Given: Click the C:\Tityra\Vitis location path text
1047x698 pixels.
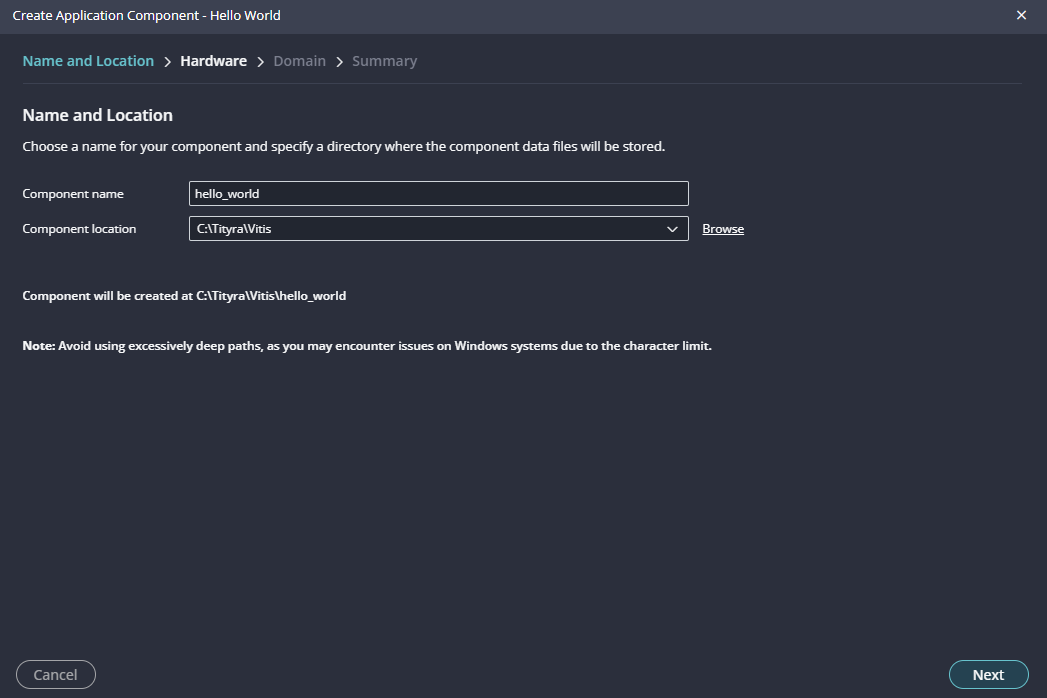Looking at the screenshot, I should (234, 229).
